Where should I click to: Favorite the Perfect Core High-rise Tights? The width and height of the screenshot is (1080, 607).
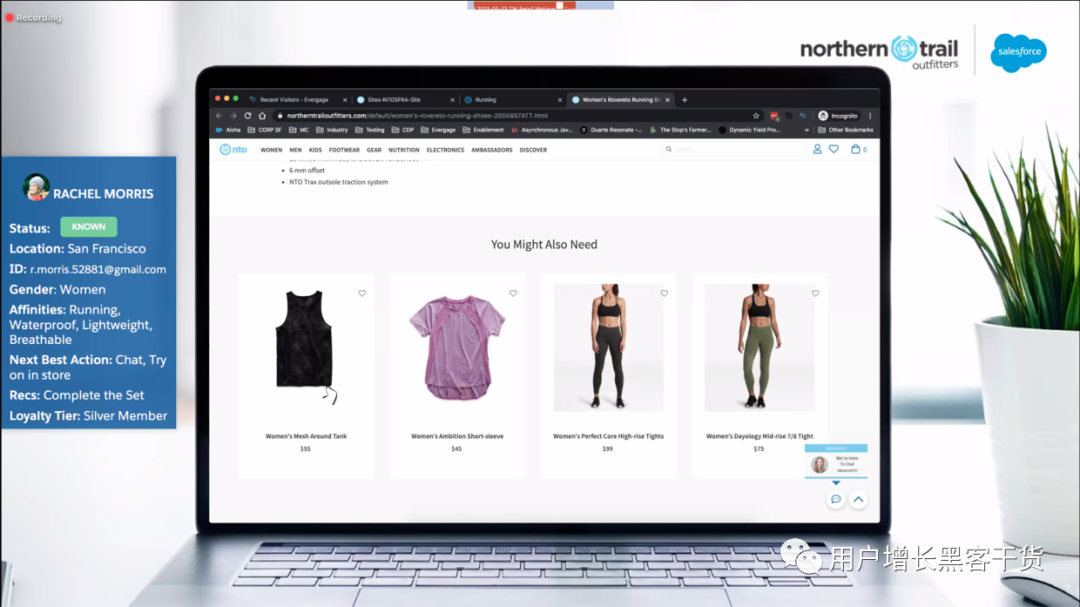[x=664, y=294]
